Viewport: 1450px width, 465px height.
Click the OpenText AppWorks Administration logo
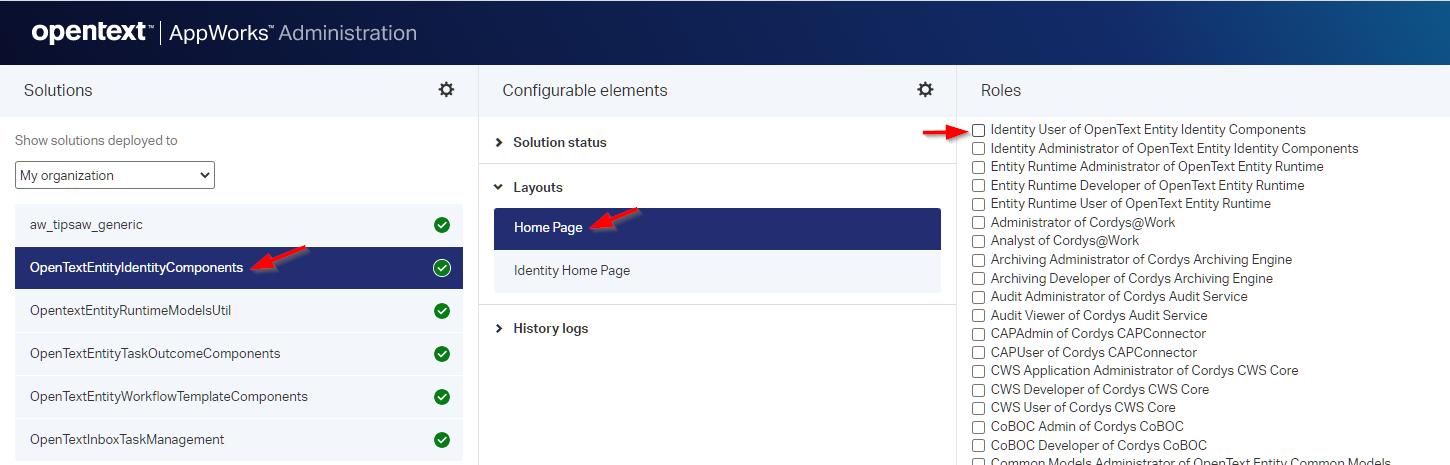pyautogui.click(x=224, y=33)
